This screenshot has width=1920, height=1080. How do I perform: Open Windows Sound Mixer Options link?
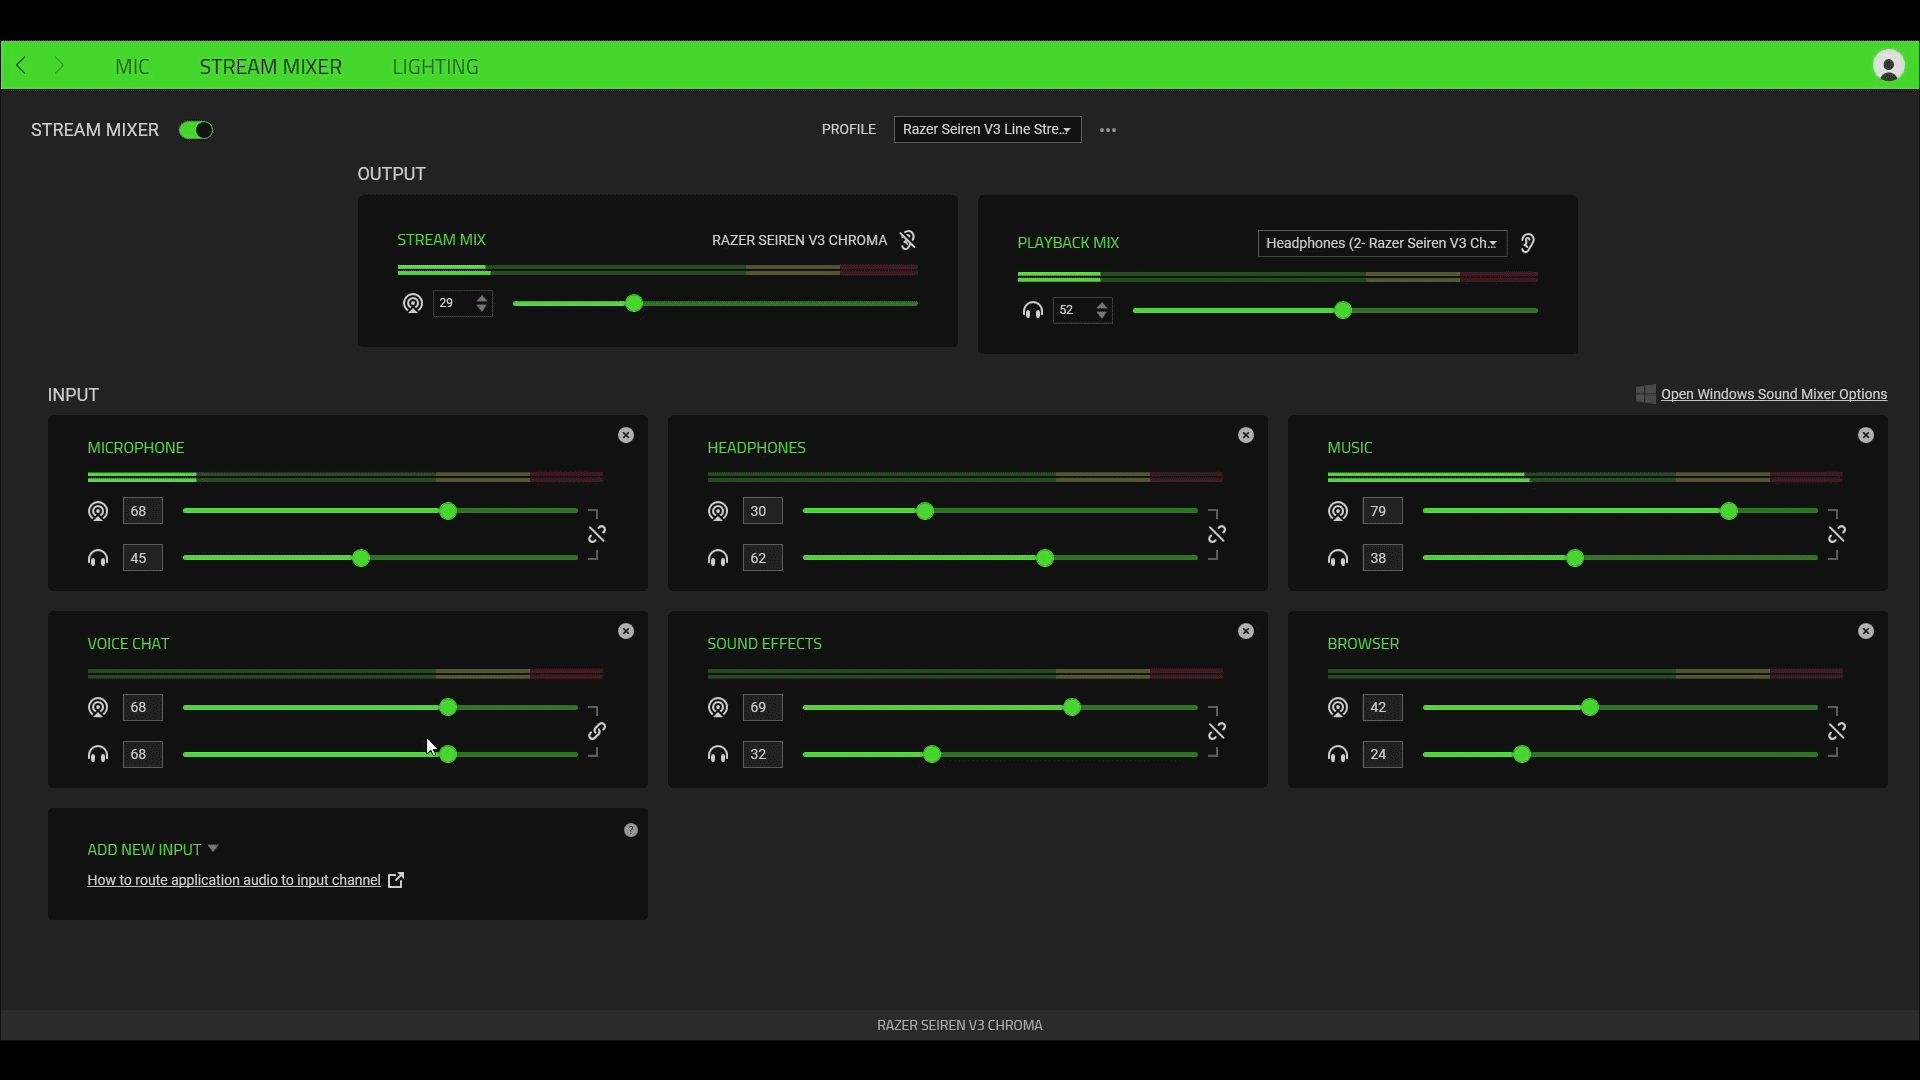pos(1774,394)
